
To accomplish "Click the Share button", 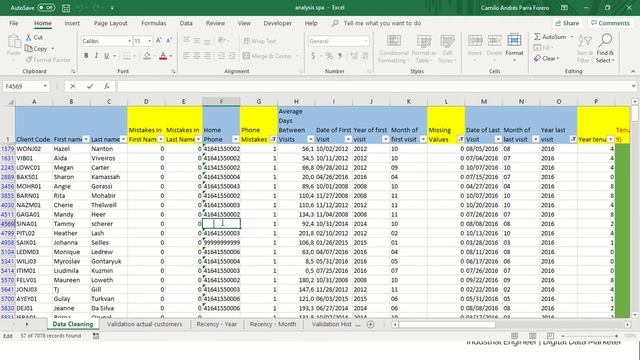I will coord(567,23).
